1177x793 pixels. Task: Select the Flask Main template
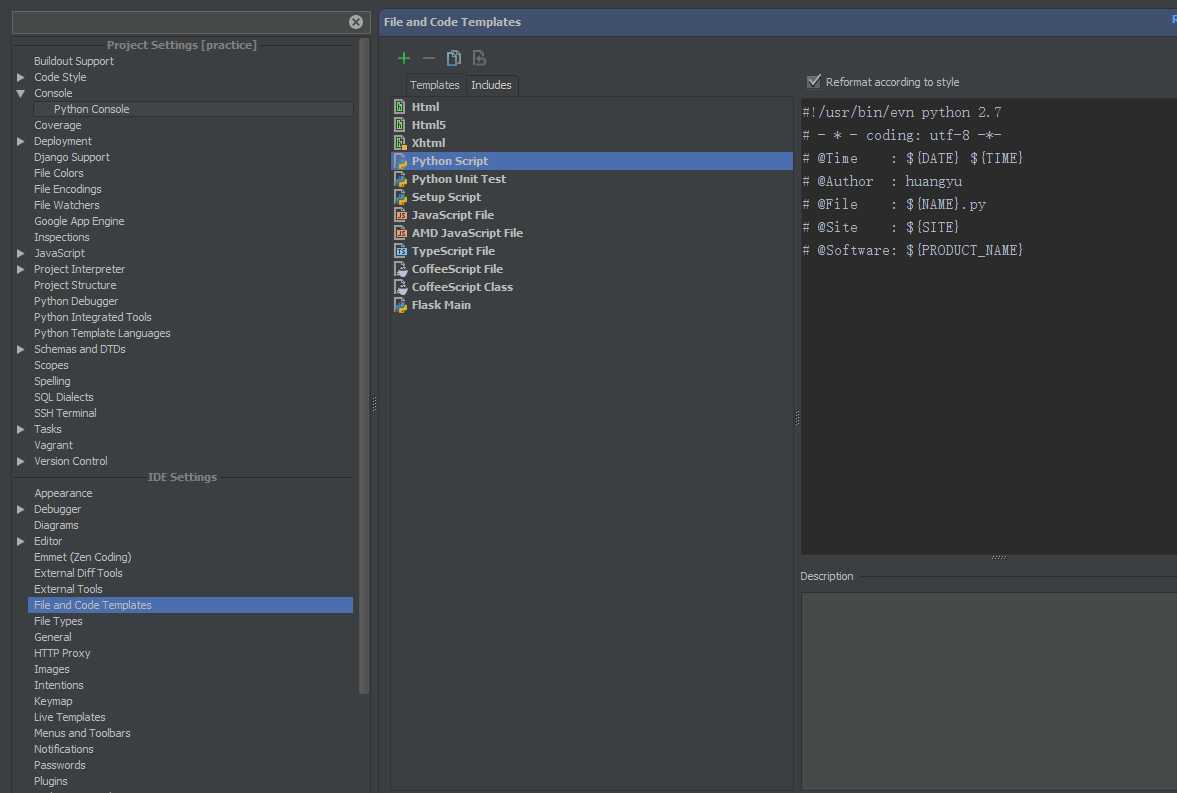tap(441, 305)
